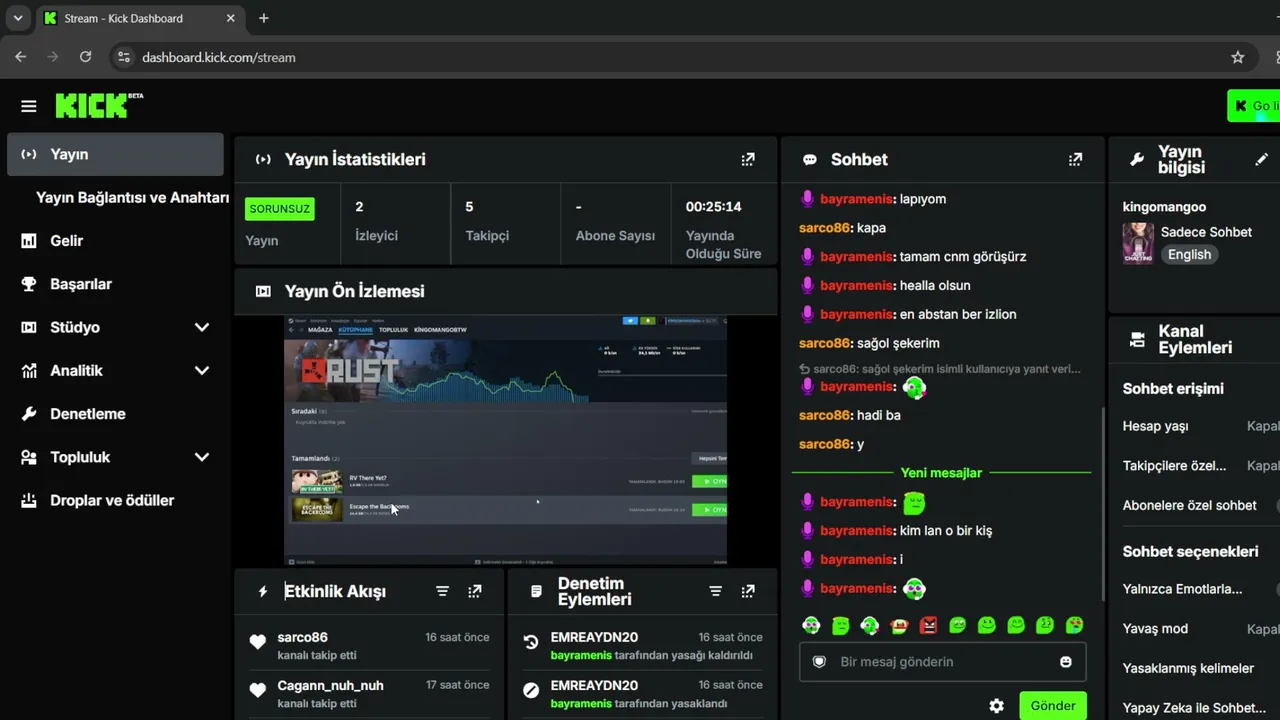Screen dimensions: 1280x720
Task: Edit Yayın bilgisi with the pencil icon
Action: (1262, 159)
